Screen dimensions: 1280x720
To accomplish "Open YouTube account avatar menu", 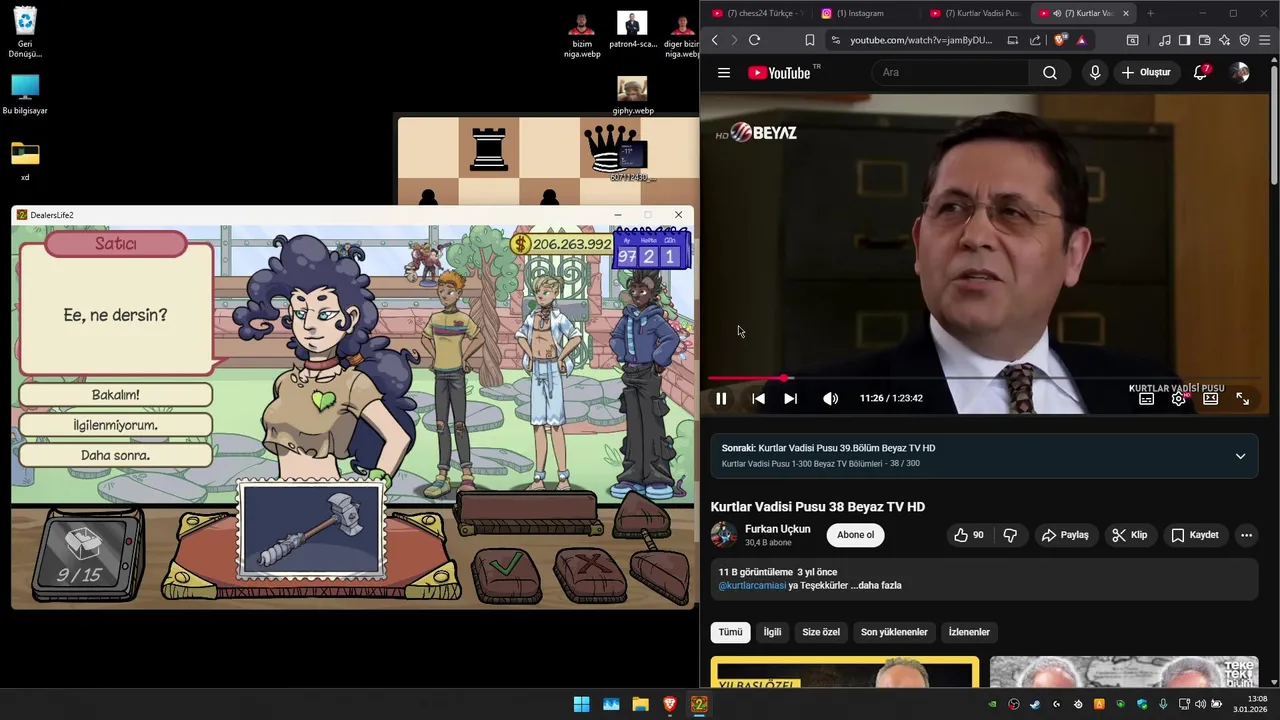I will tap(1240, 72).
